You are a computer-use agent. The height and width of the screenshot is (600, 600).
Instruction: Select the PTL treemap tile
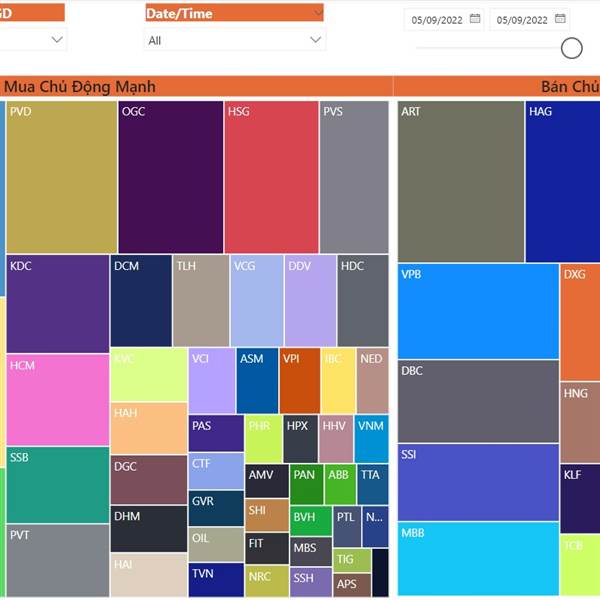[x=347, y=527]
